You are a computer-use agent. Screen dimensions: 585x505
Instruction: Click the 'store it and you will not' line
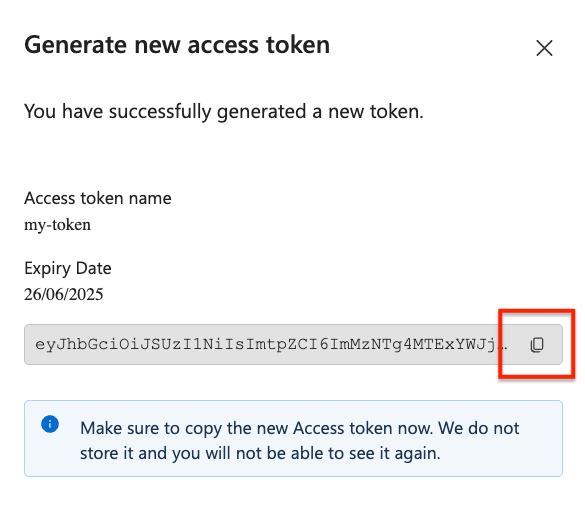(x=260, y=454)
